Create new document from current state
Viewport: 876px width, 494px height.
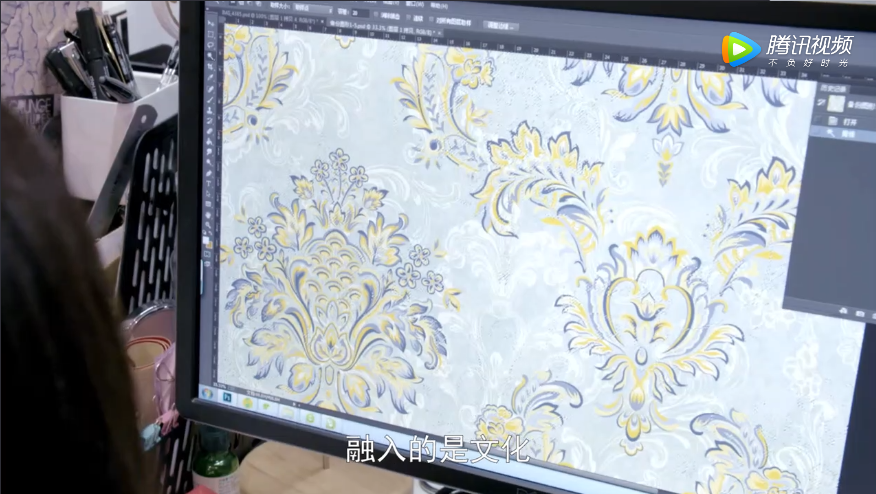click(x=843, y=311)
